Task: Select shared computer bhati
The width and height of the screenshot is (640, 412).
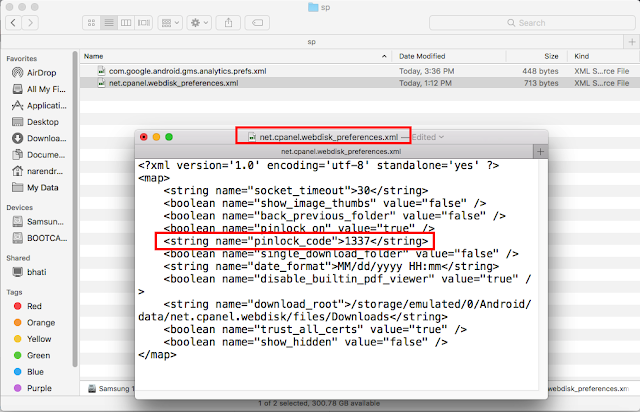Action: tap(29, 272)
